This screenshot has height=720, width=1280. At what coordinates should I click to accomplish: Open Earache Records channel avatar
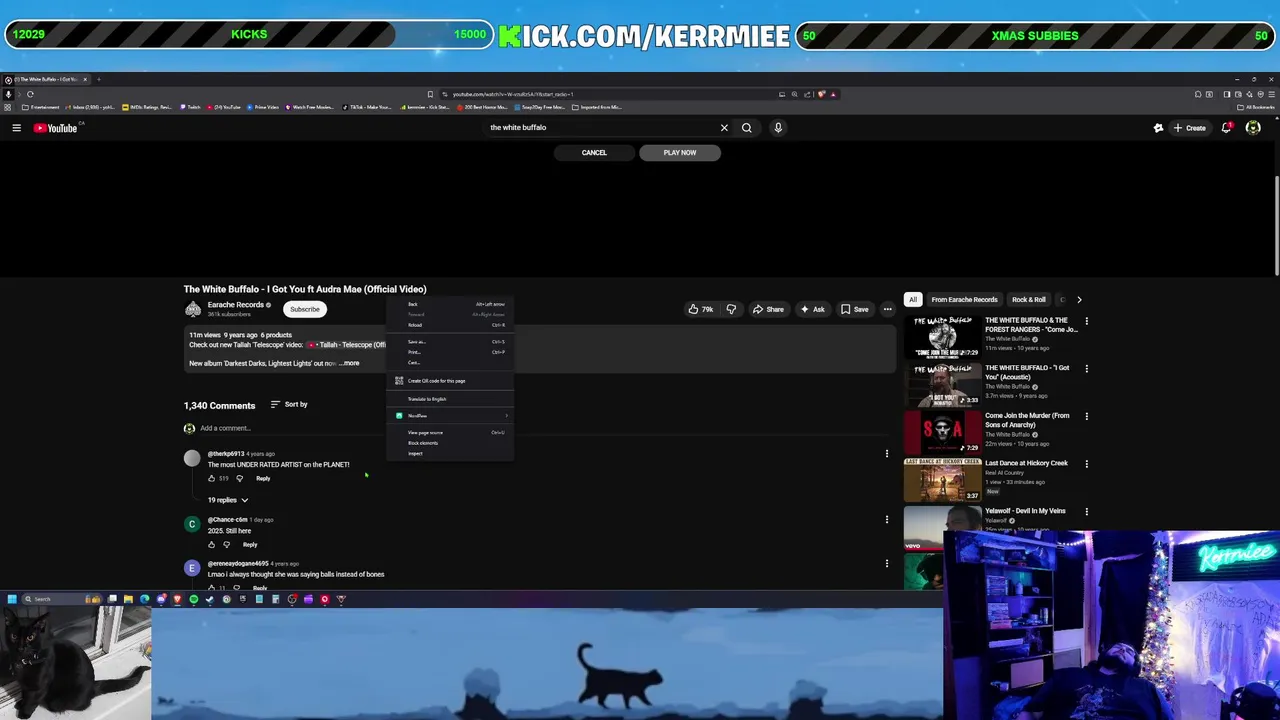tap(193, 309)
